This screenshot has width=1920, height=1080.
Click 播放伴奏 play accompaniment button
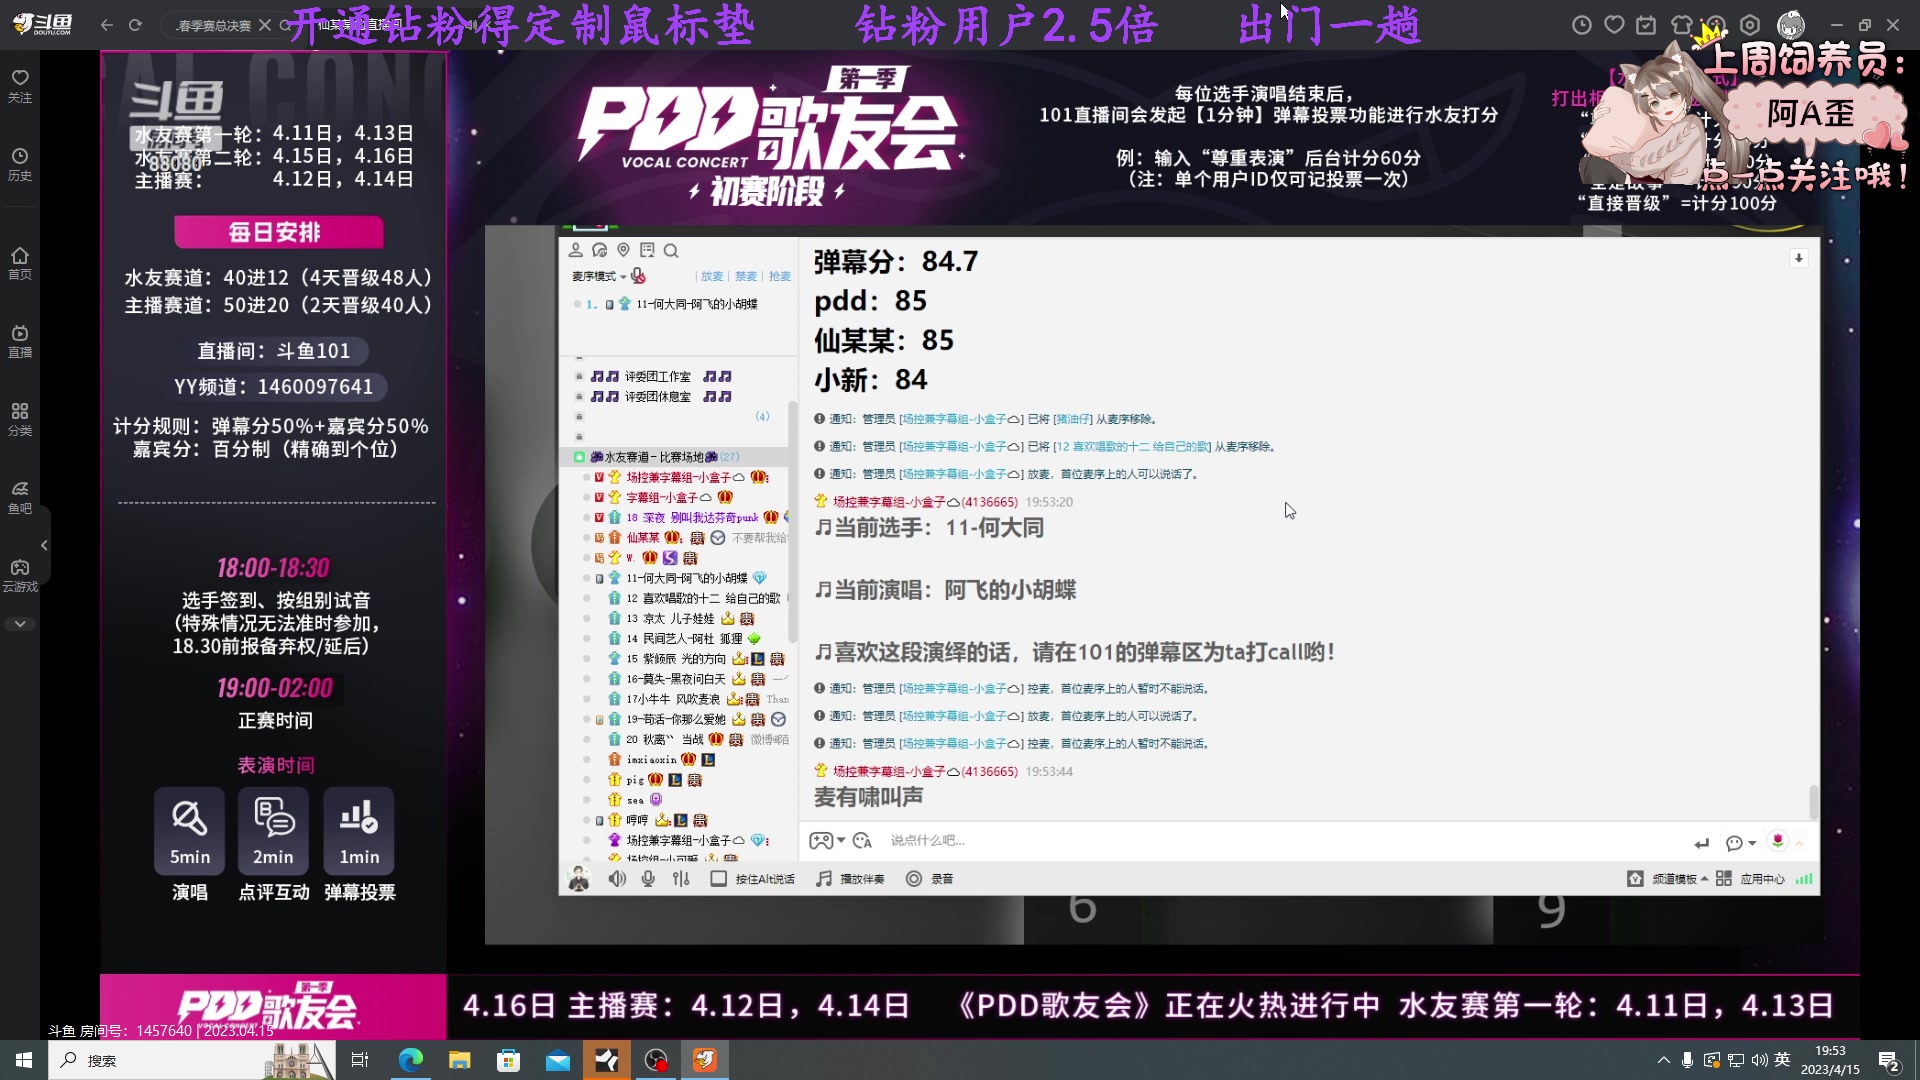850,879
